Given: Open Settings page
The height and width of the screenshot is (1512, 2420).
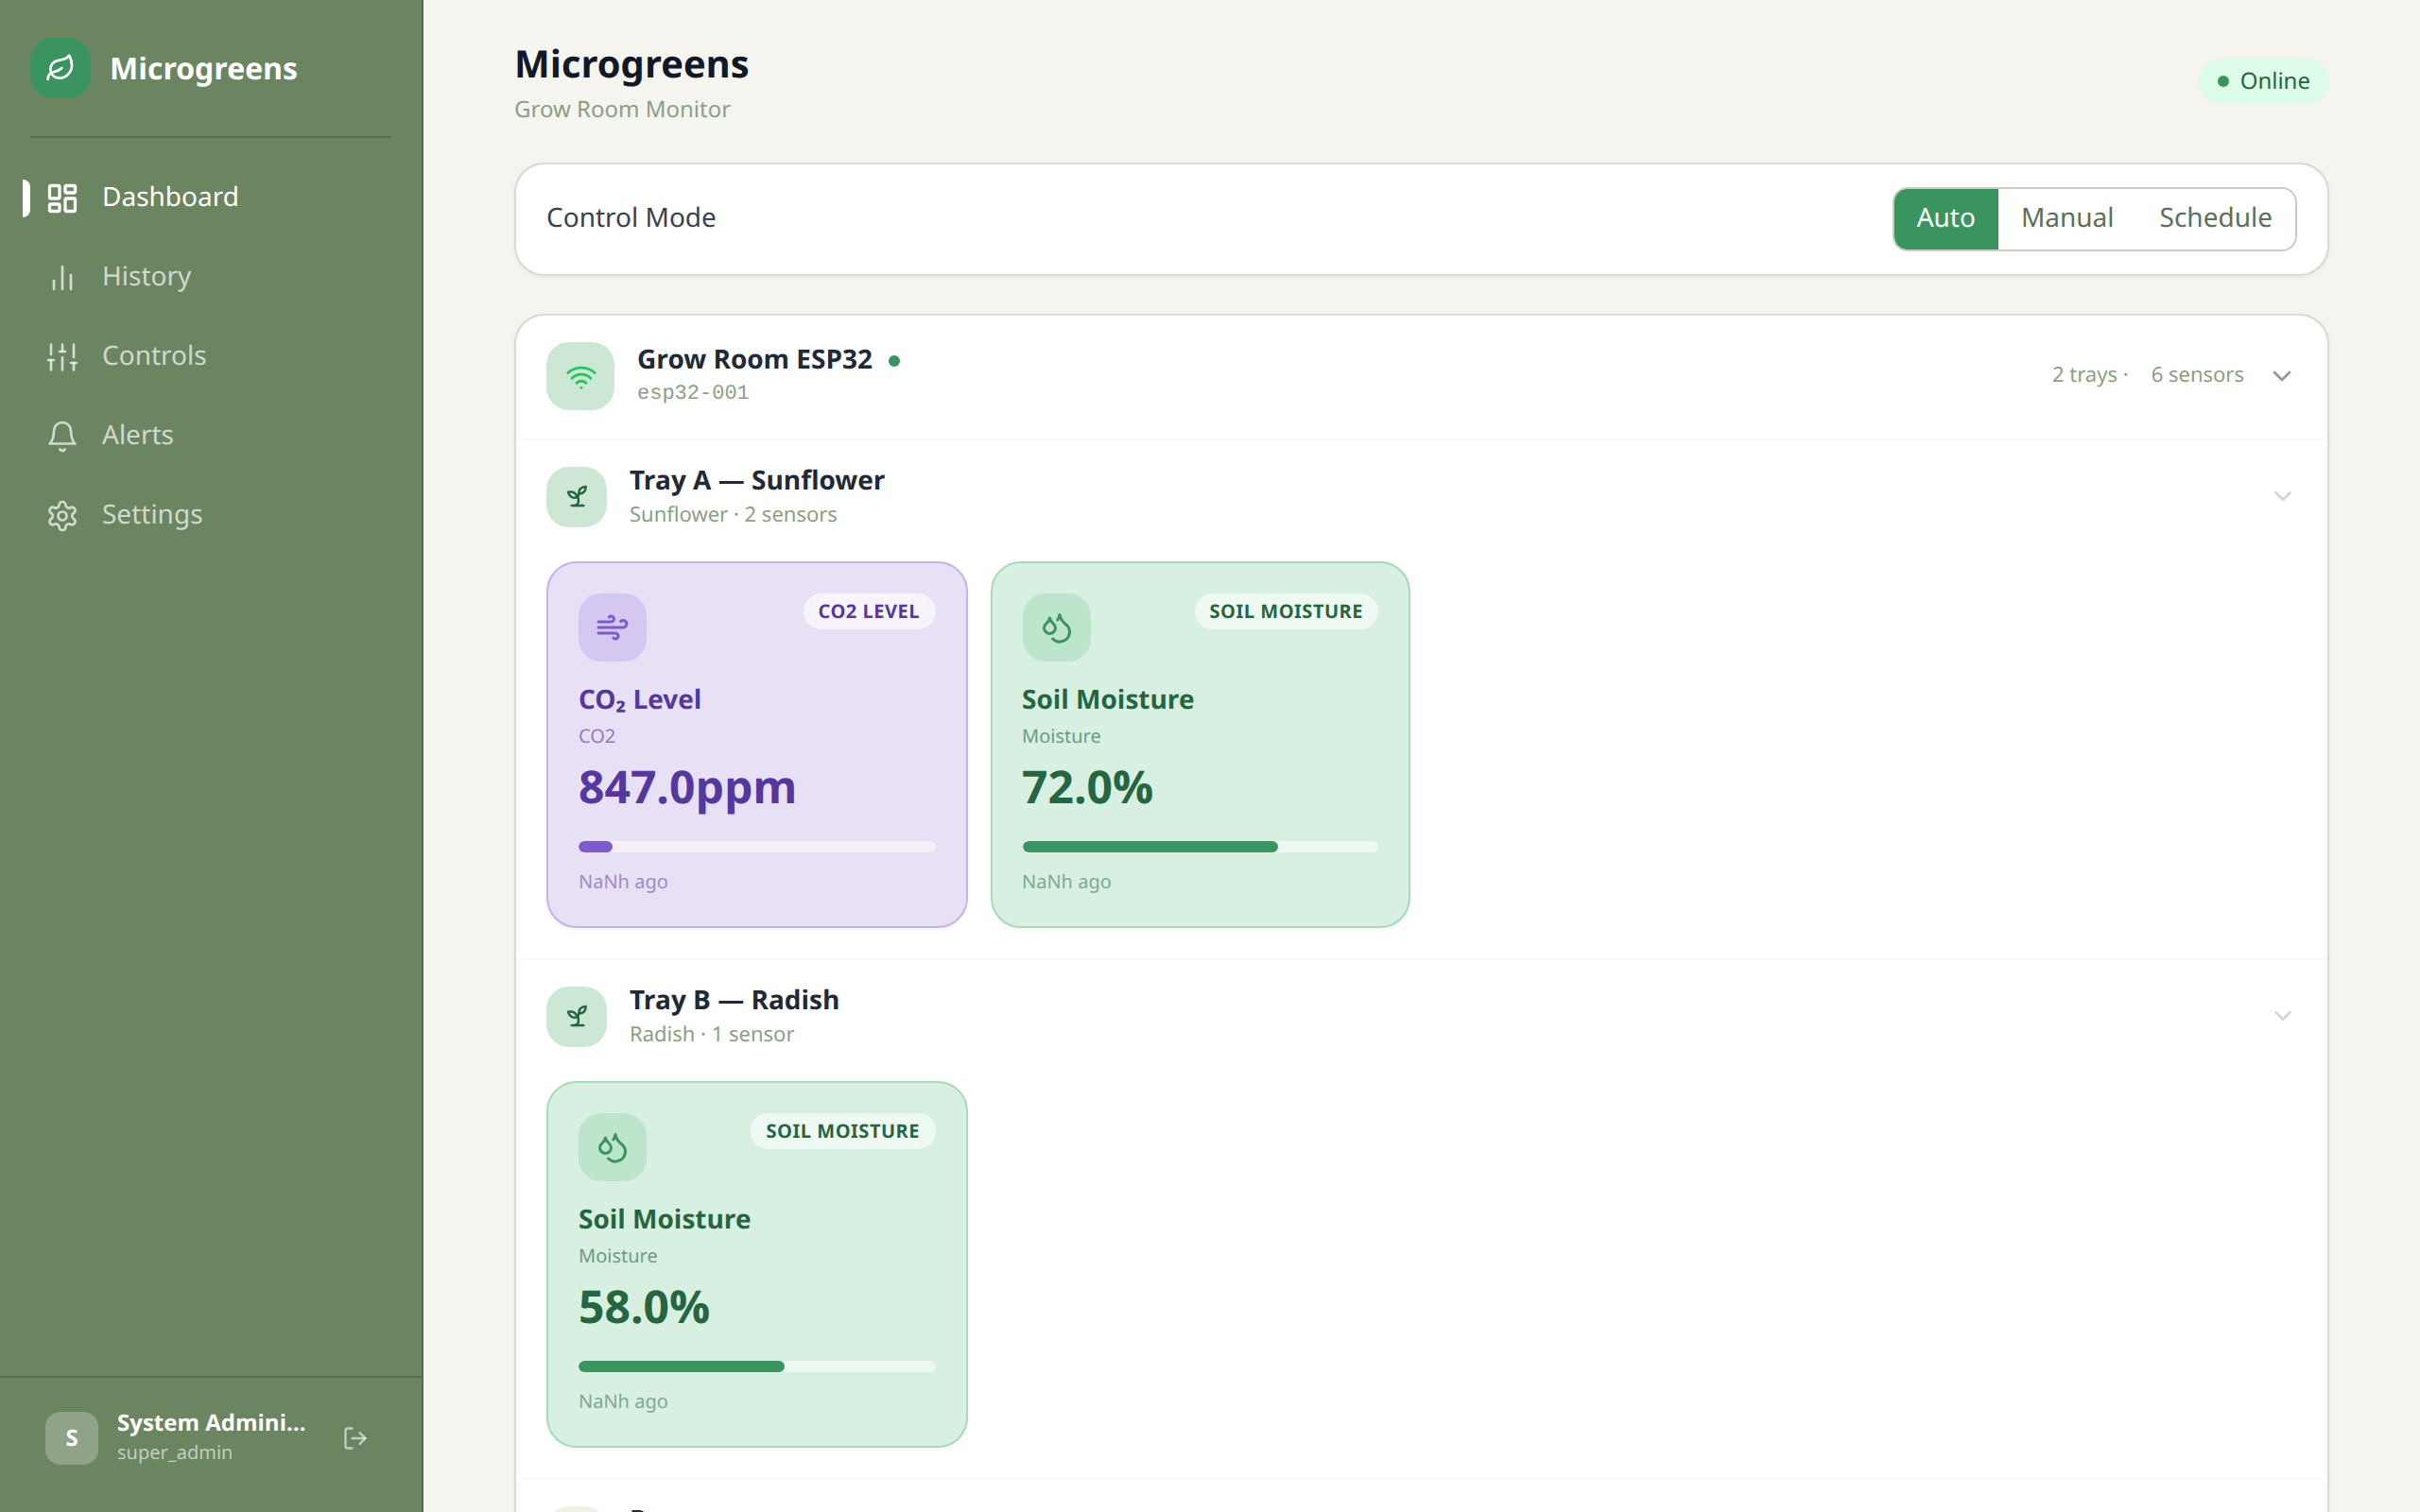Looking at the screenshot, I should [211, 515].
